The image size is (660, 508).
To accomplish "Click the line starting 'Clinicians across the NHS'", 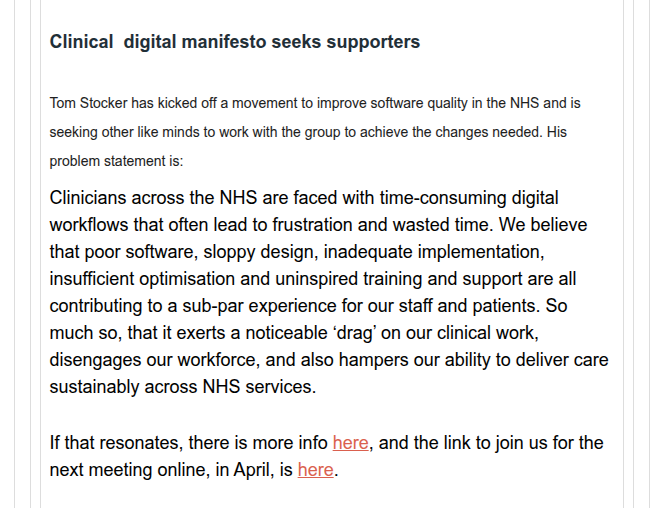I will tap(304, 198).
